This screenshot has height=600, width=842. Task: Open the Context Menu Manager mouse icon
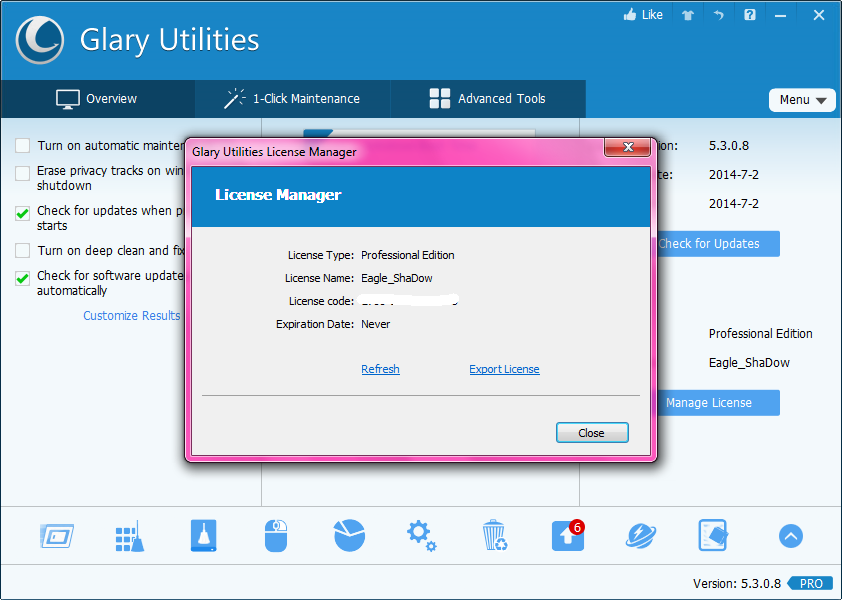(x=276, y=536)
